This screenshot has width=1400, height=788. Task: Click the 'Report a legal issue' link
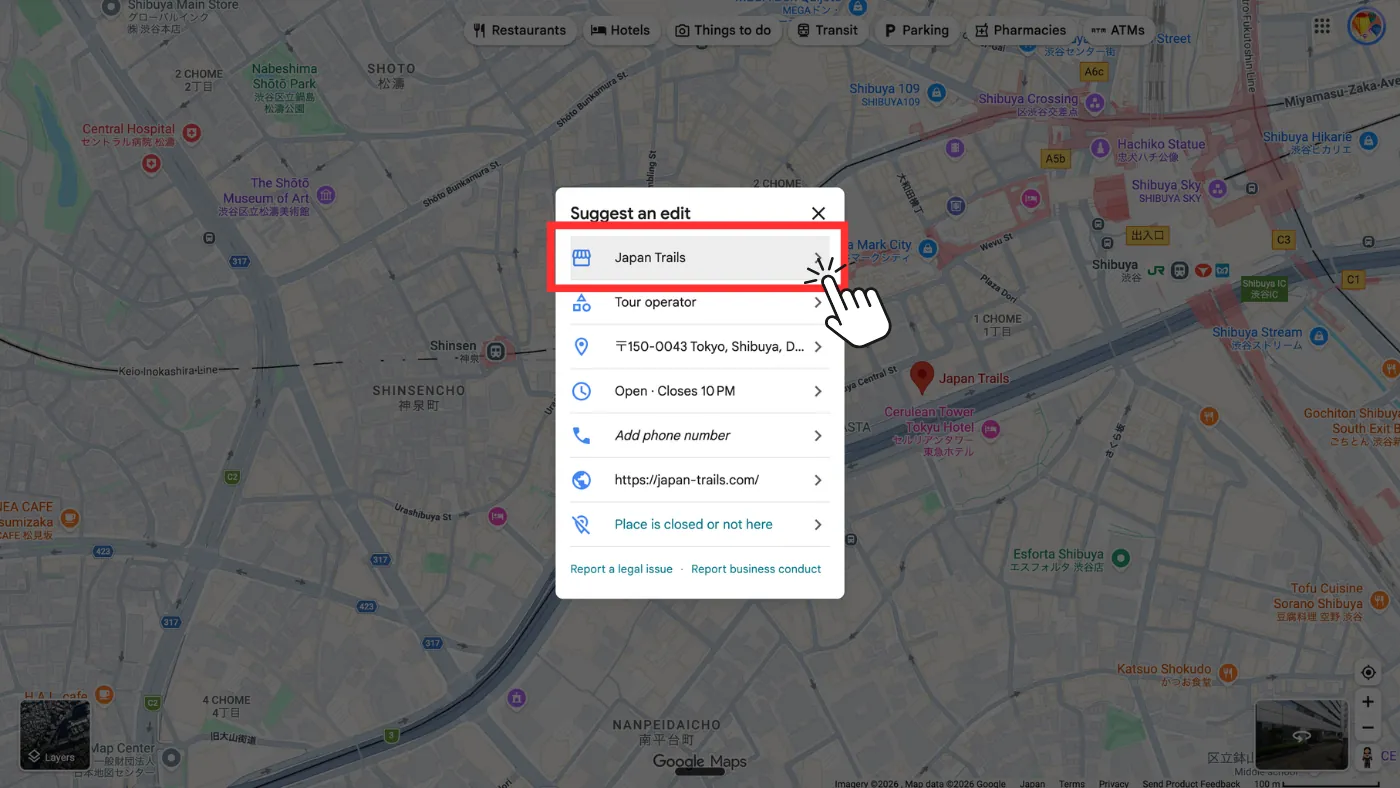(621, 569)
